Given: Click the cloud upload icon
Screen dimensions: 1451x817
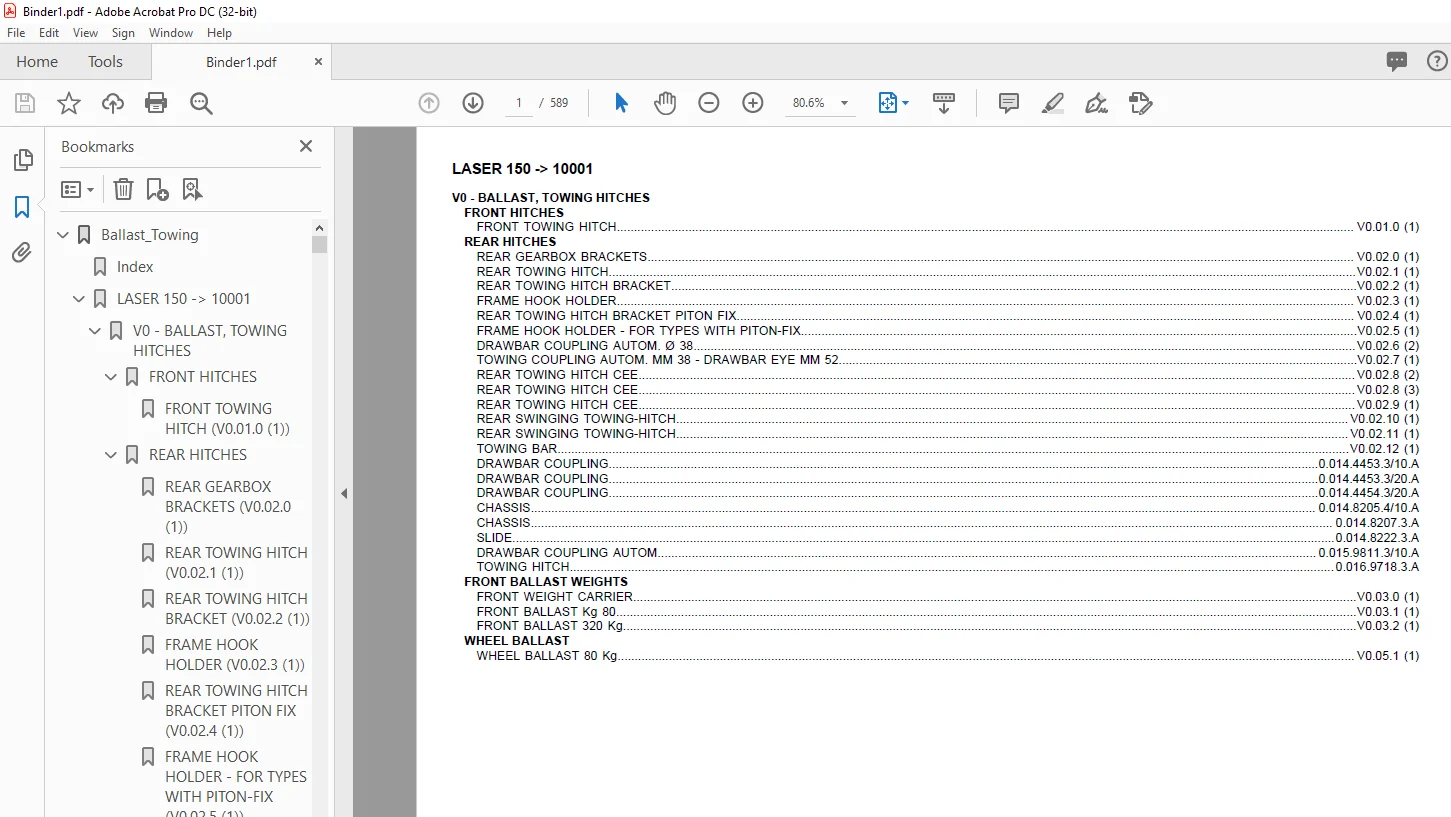Looking at the screenshot, I should 113,103.
